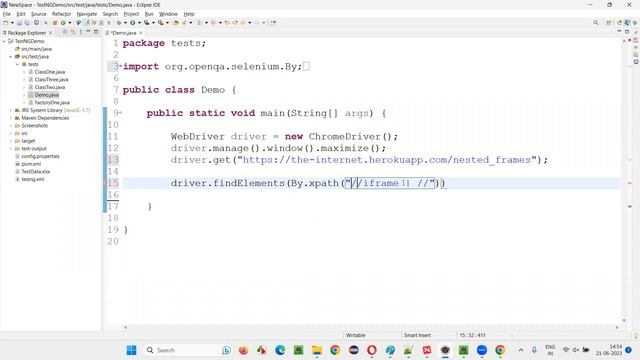Click the Coverage launch icon
640x360 pixels.
click(146, 23)
